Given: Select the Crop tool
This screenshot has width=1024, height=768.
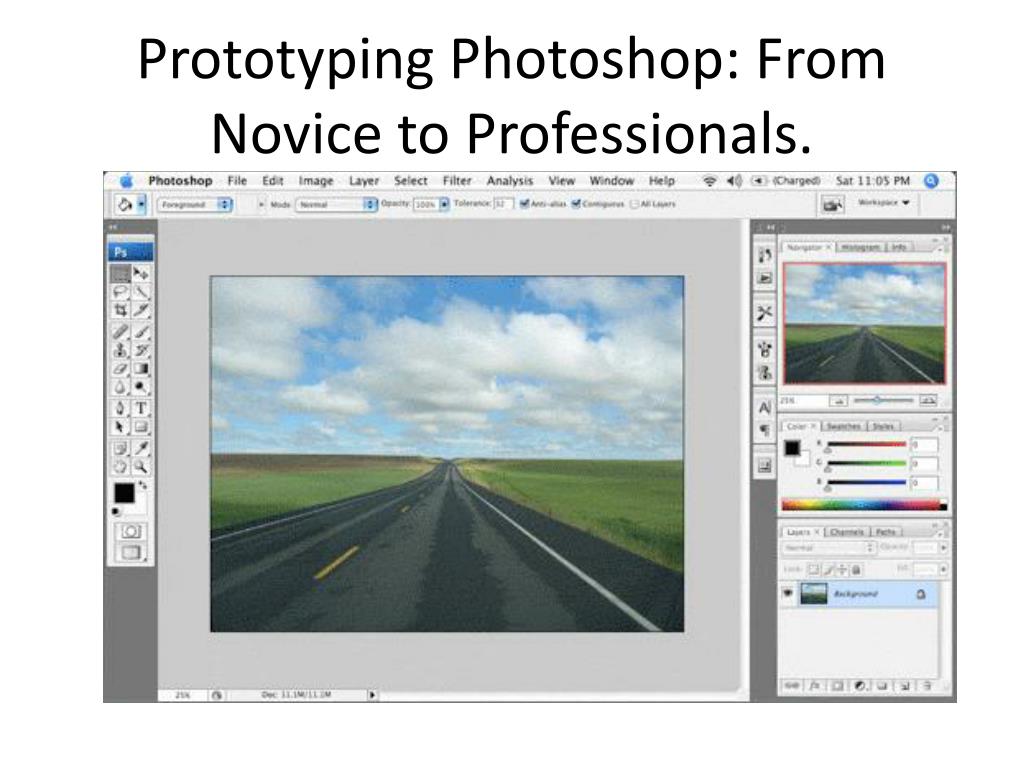Looking at the screenshot, I should point(120,310).
